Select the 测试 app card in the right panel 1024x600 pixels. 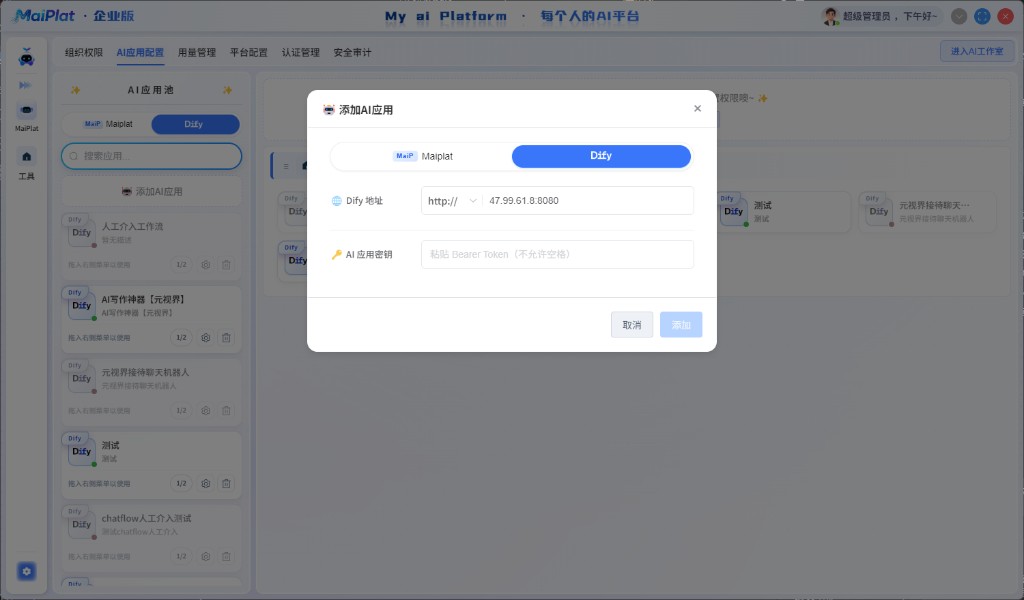tap(783, 212)
